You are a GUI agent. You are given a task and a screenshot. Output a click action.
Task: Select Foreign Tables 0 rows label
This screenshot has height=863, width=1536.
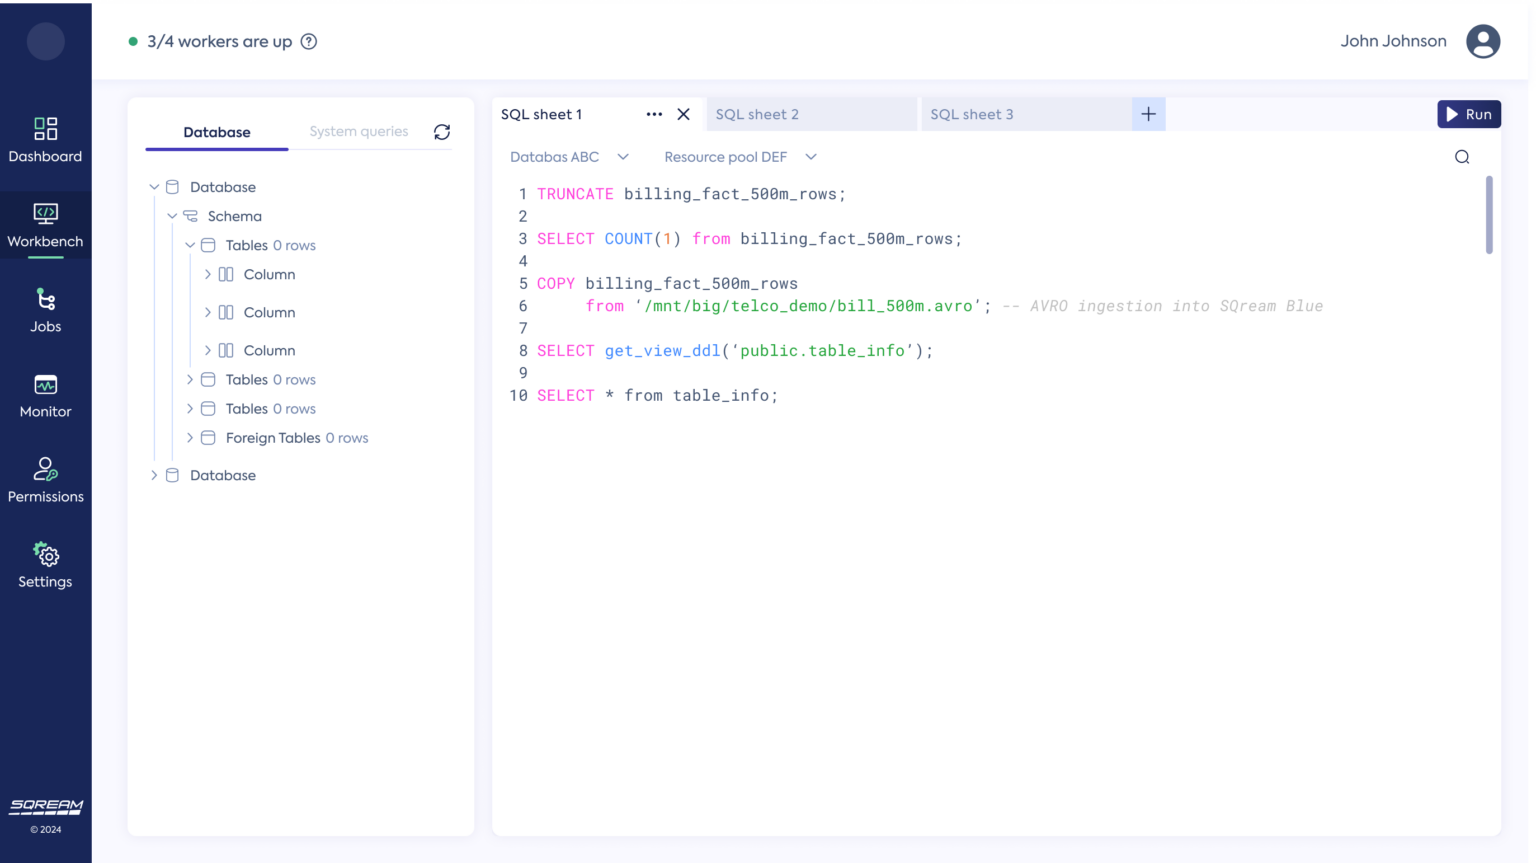point(297,438)
